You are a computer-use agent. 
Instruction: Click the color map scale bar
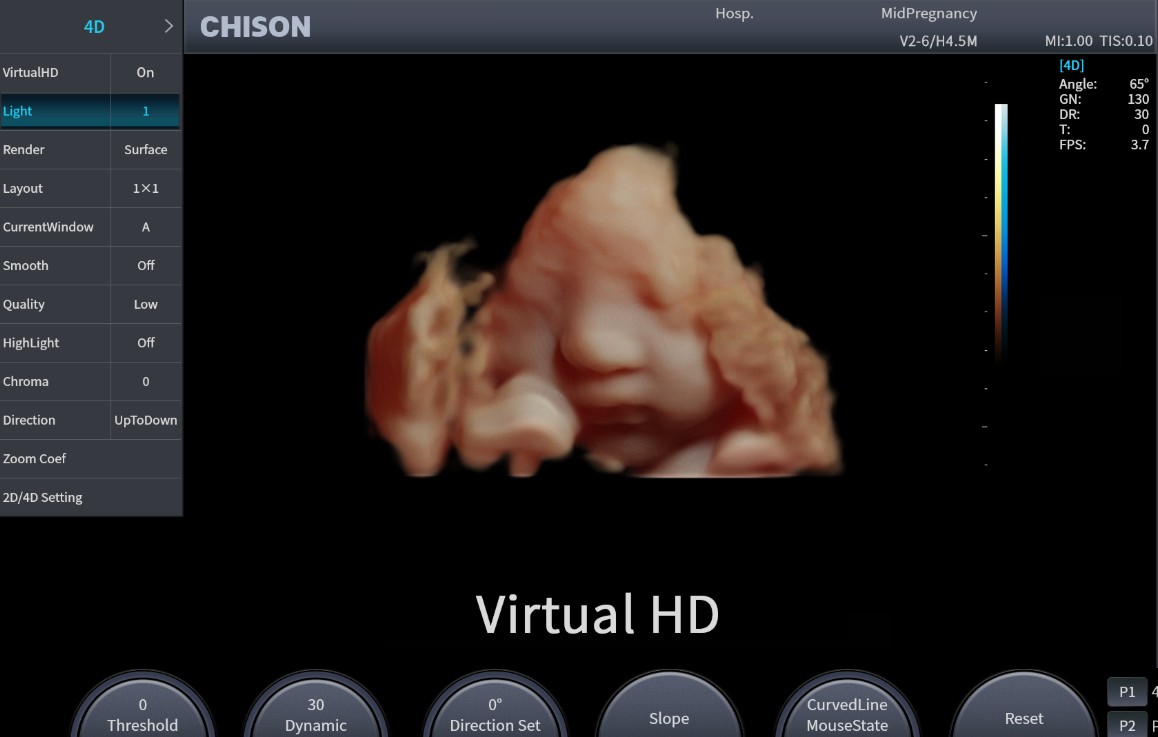tap(1001, 233)
